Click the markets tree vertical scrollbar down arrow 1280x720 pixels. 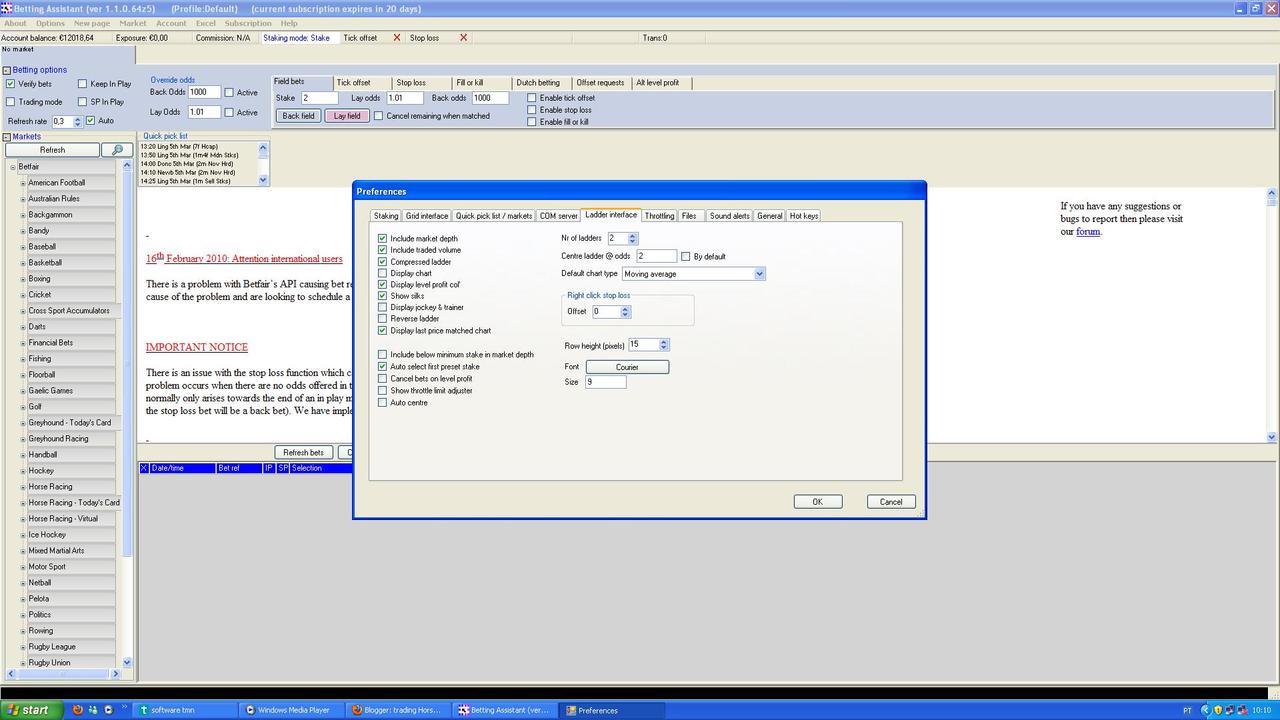pyautogui.click(x=127, y=662)
